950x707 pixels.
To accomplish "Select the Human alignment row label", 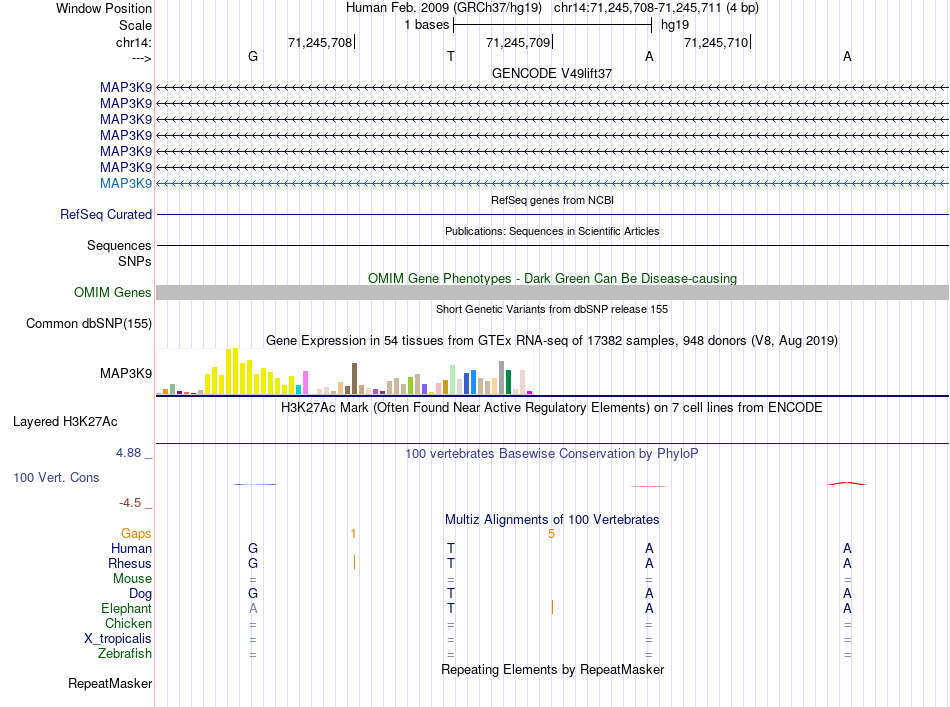I will [131, 548].
